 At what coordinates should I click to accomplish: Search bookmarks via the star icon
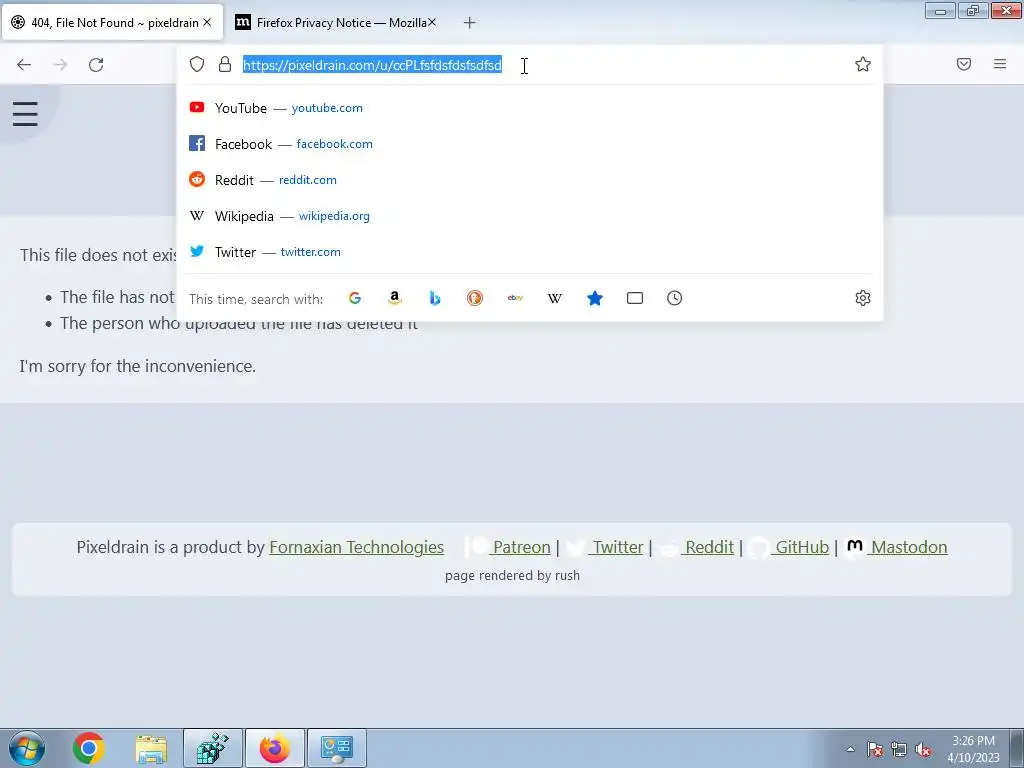tap(595, 298)
